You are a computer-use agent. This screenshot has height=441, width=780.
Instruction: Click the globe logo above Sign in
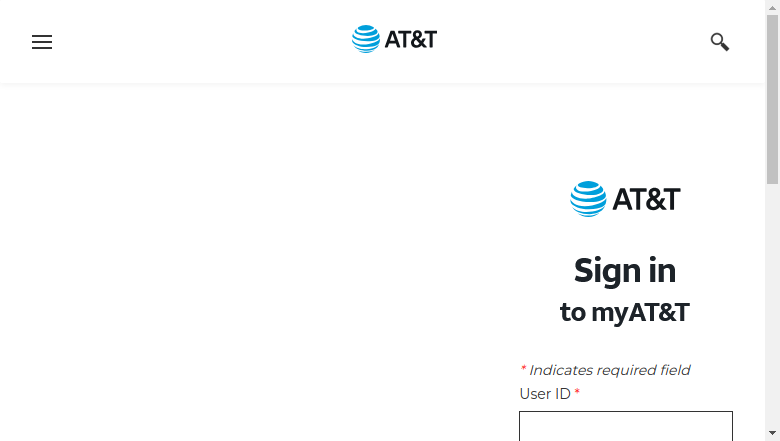(x=588, y=199)
